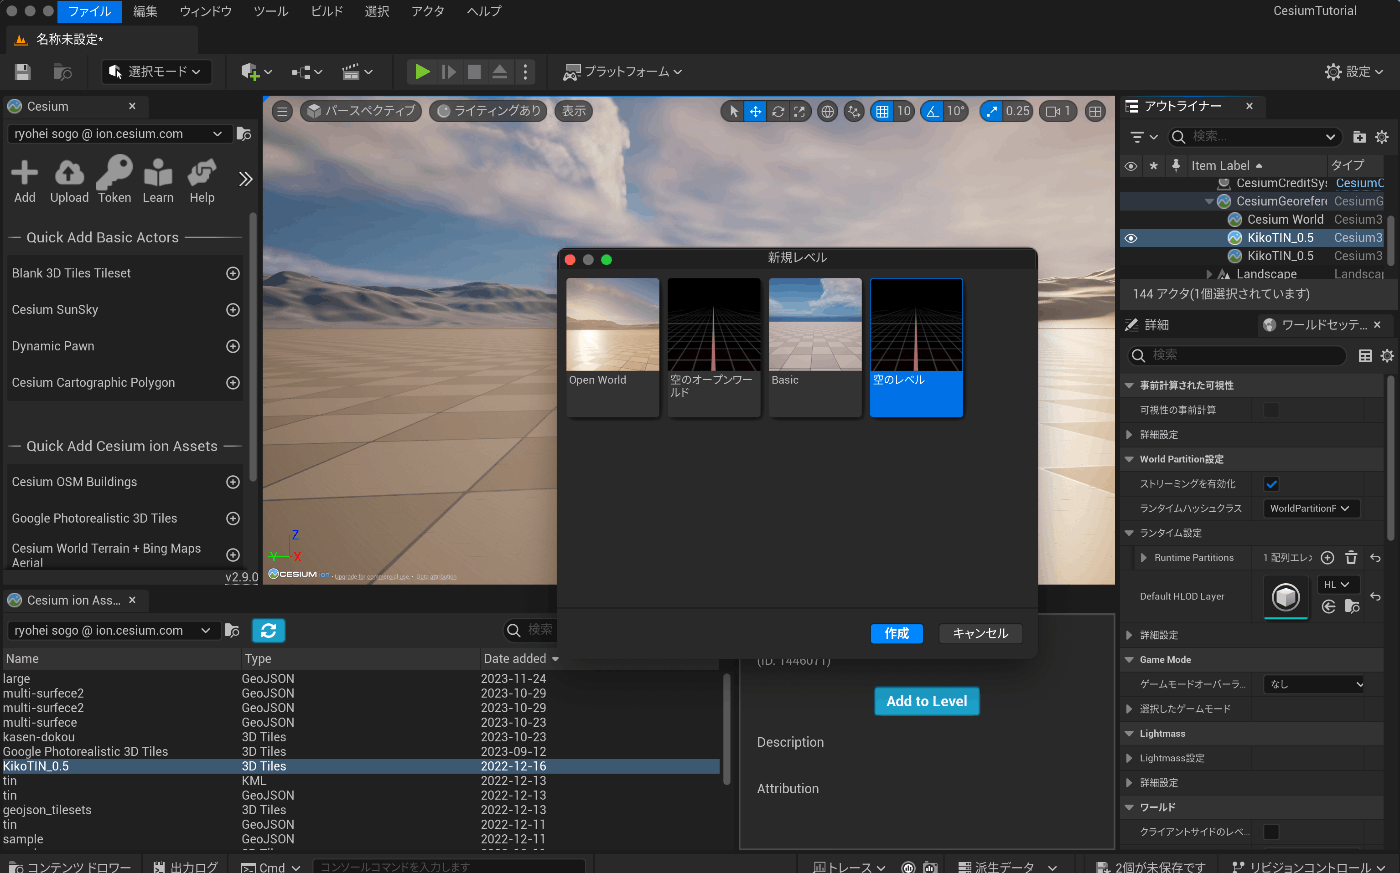The height and width of the screenshot is (873, 1400).
Task: Toggle the streaming enabled checkbox
Action: (x=1271, y=484)
